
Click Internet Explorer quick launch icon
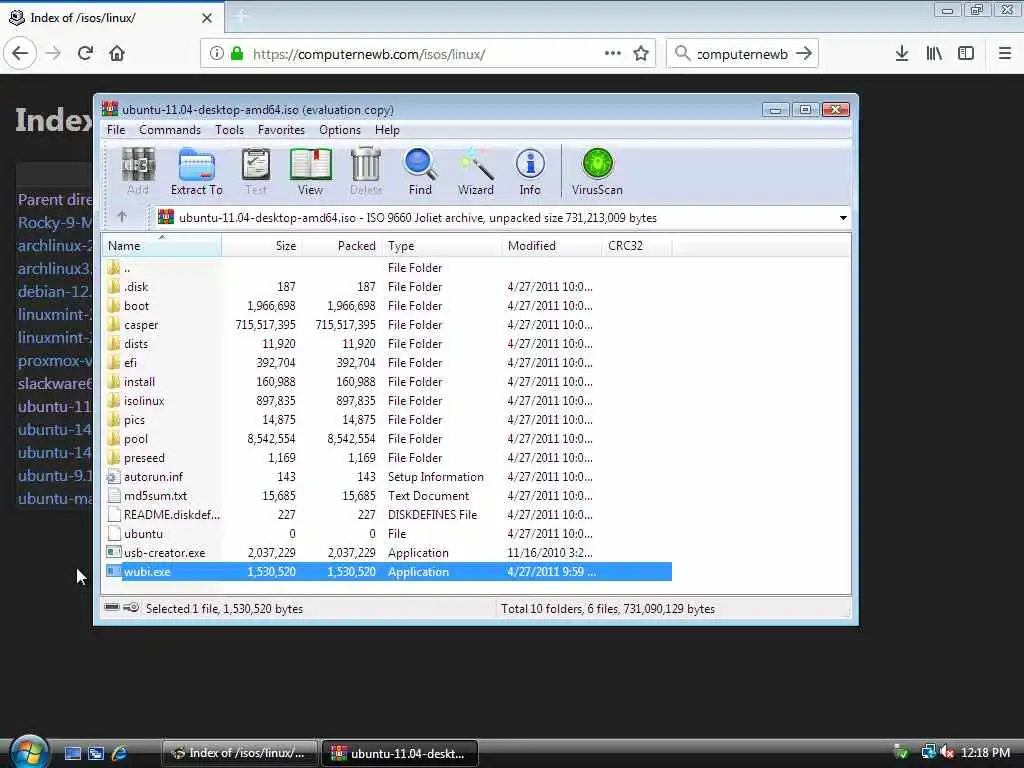point(120,753)
